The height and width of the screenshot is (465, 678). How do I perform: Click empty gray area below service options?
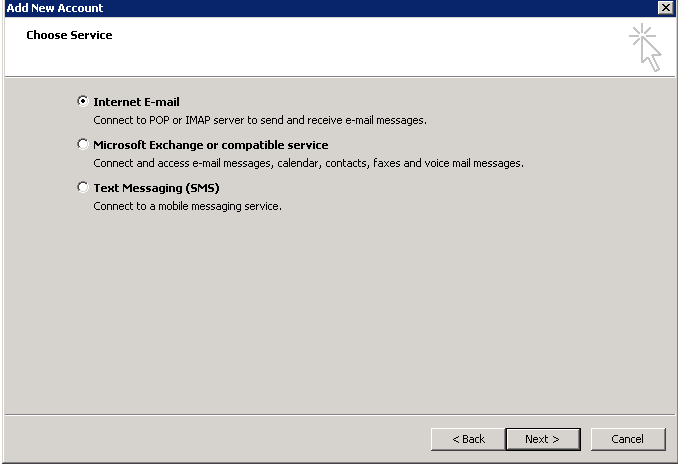(x=340, y=310)
